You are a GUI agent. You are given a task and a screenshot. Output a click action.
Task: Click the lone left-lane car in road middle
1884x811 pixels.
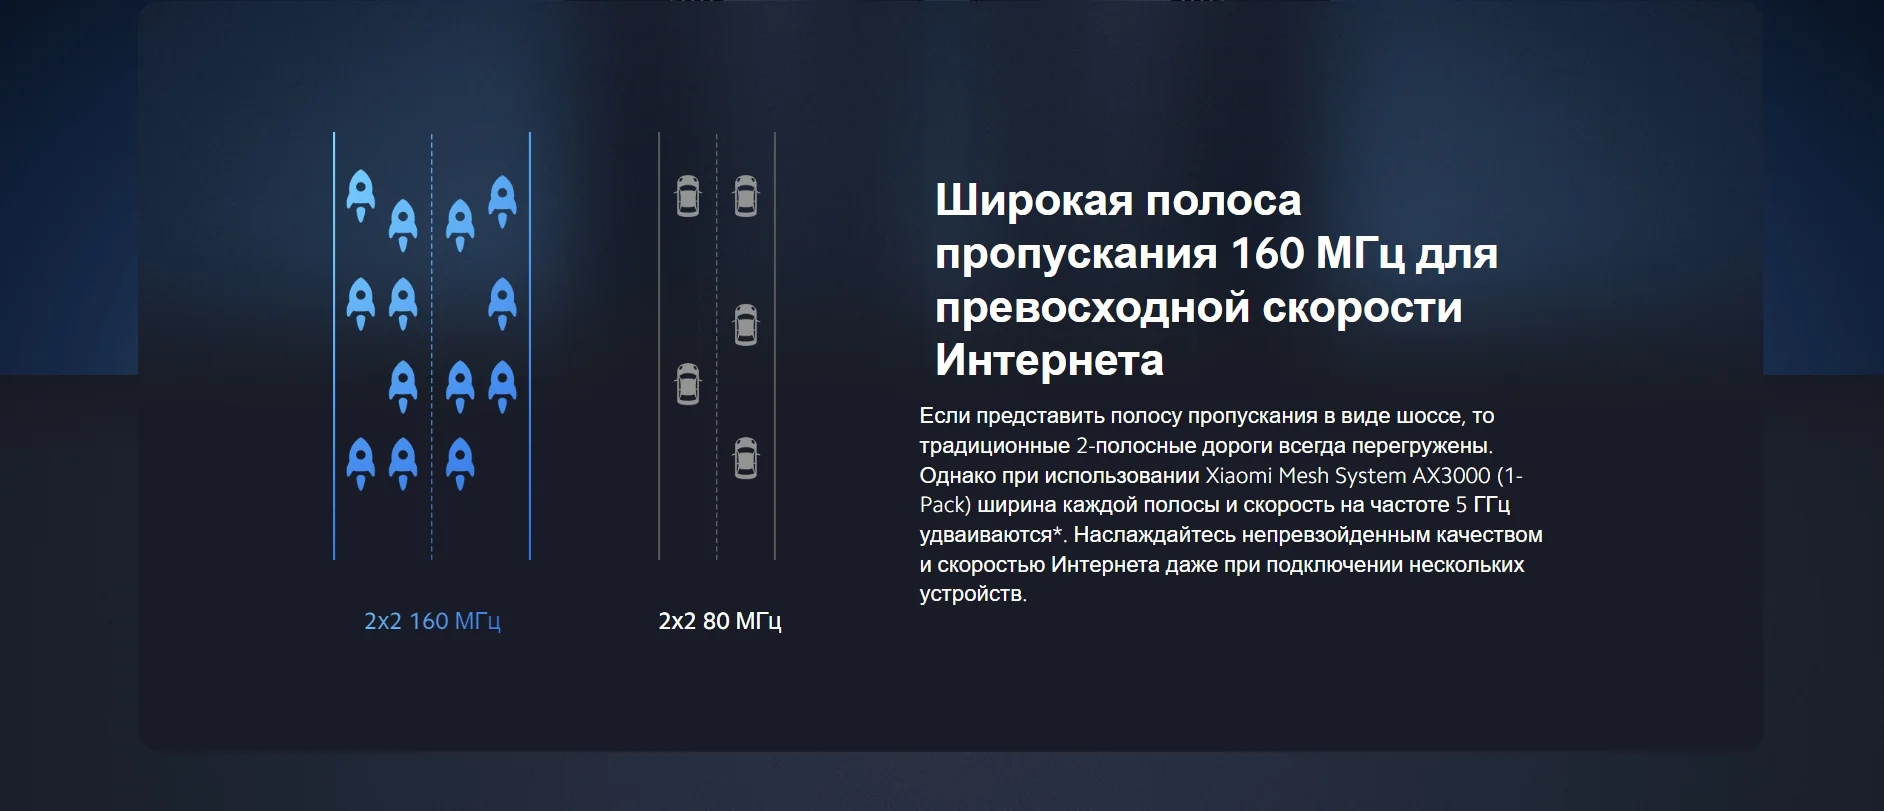point(688,384)
